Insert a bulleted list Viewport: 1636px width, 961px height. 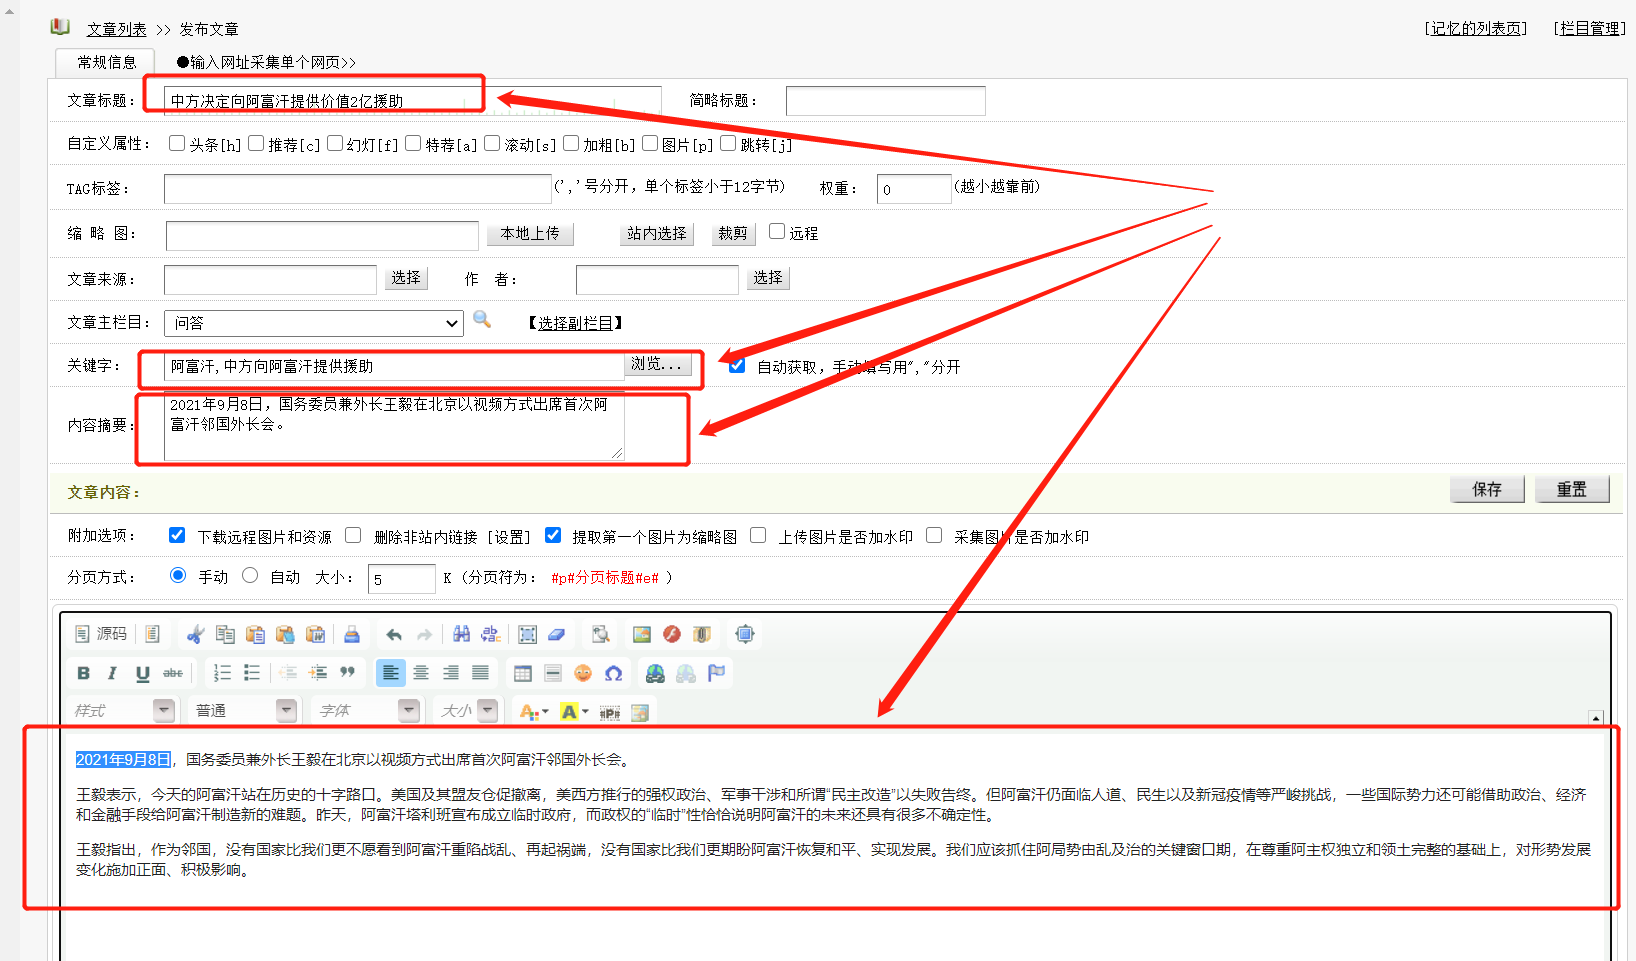coord(252,673)
